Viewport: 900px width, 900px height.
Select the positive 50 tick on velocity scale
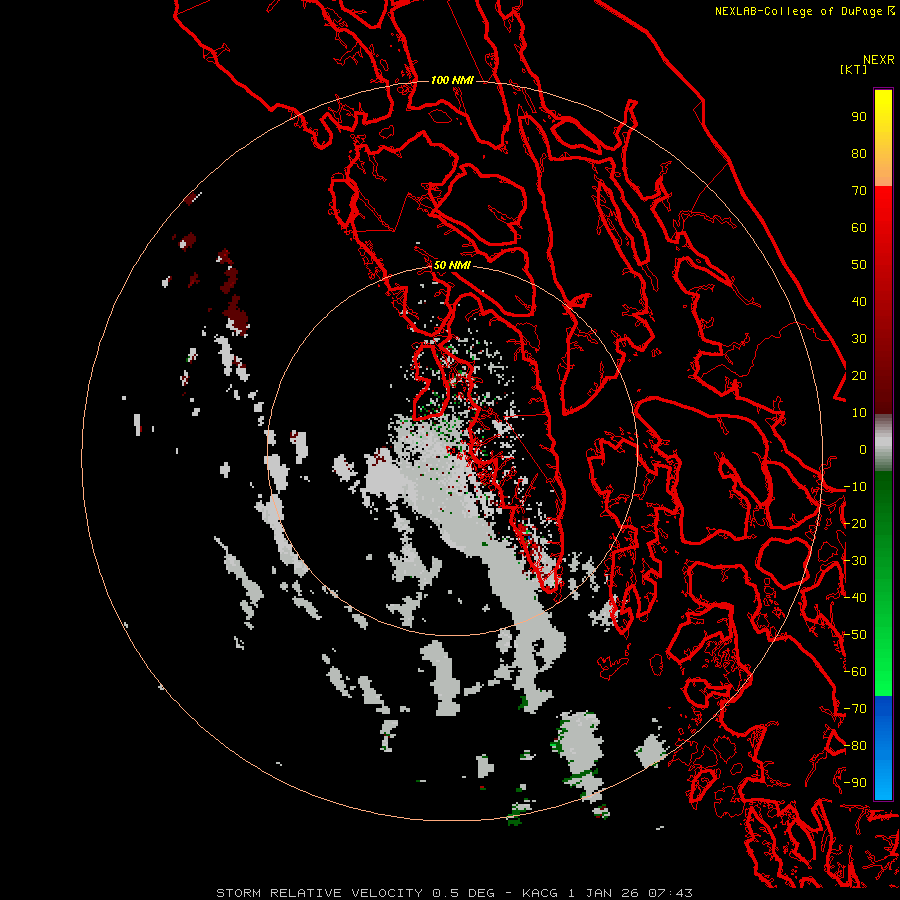pos(859,265)
